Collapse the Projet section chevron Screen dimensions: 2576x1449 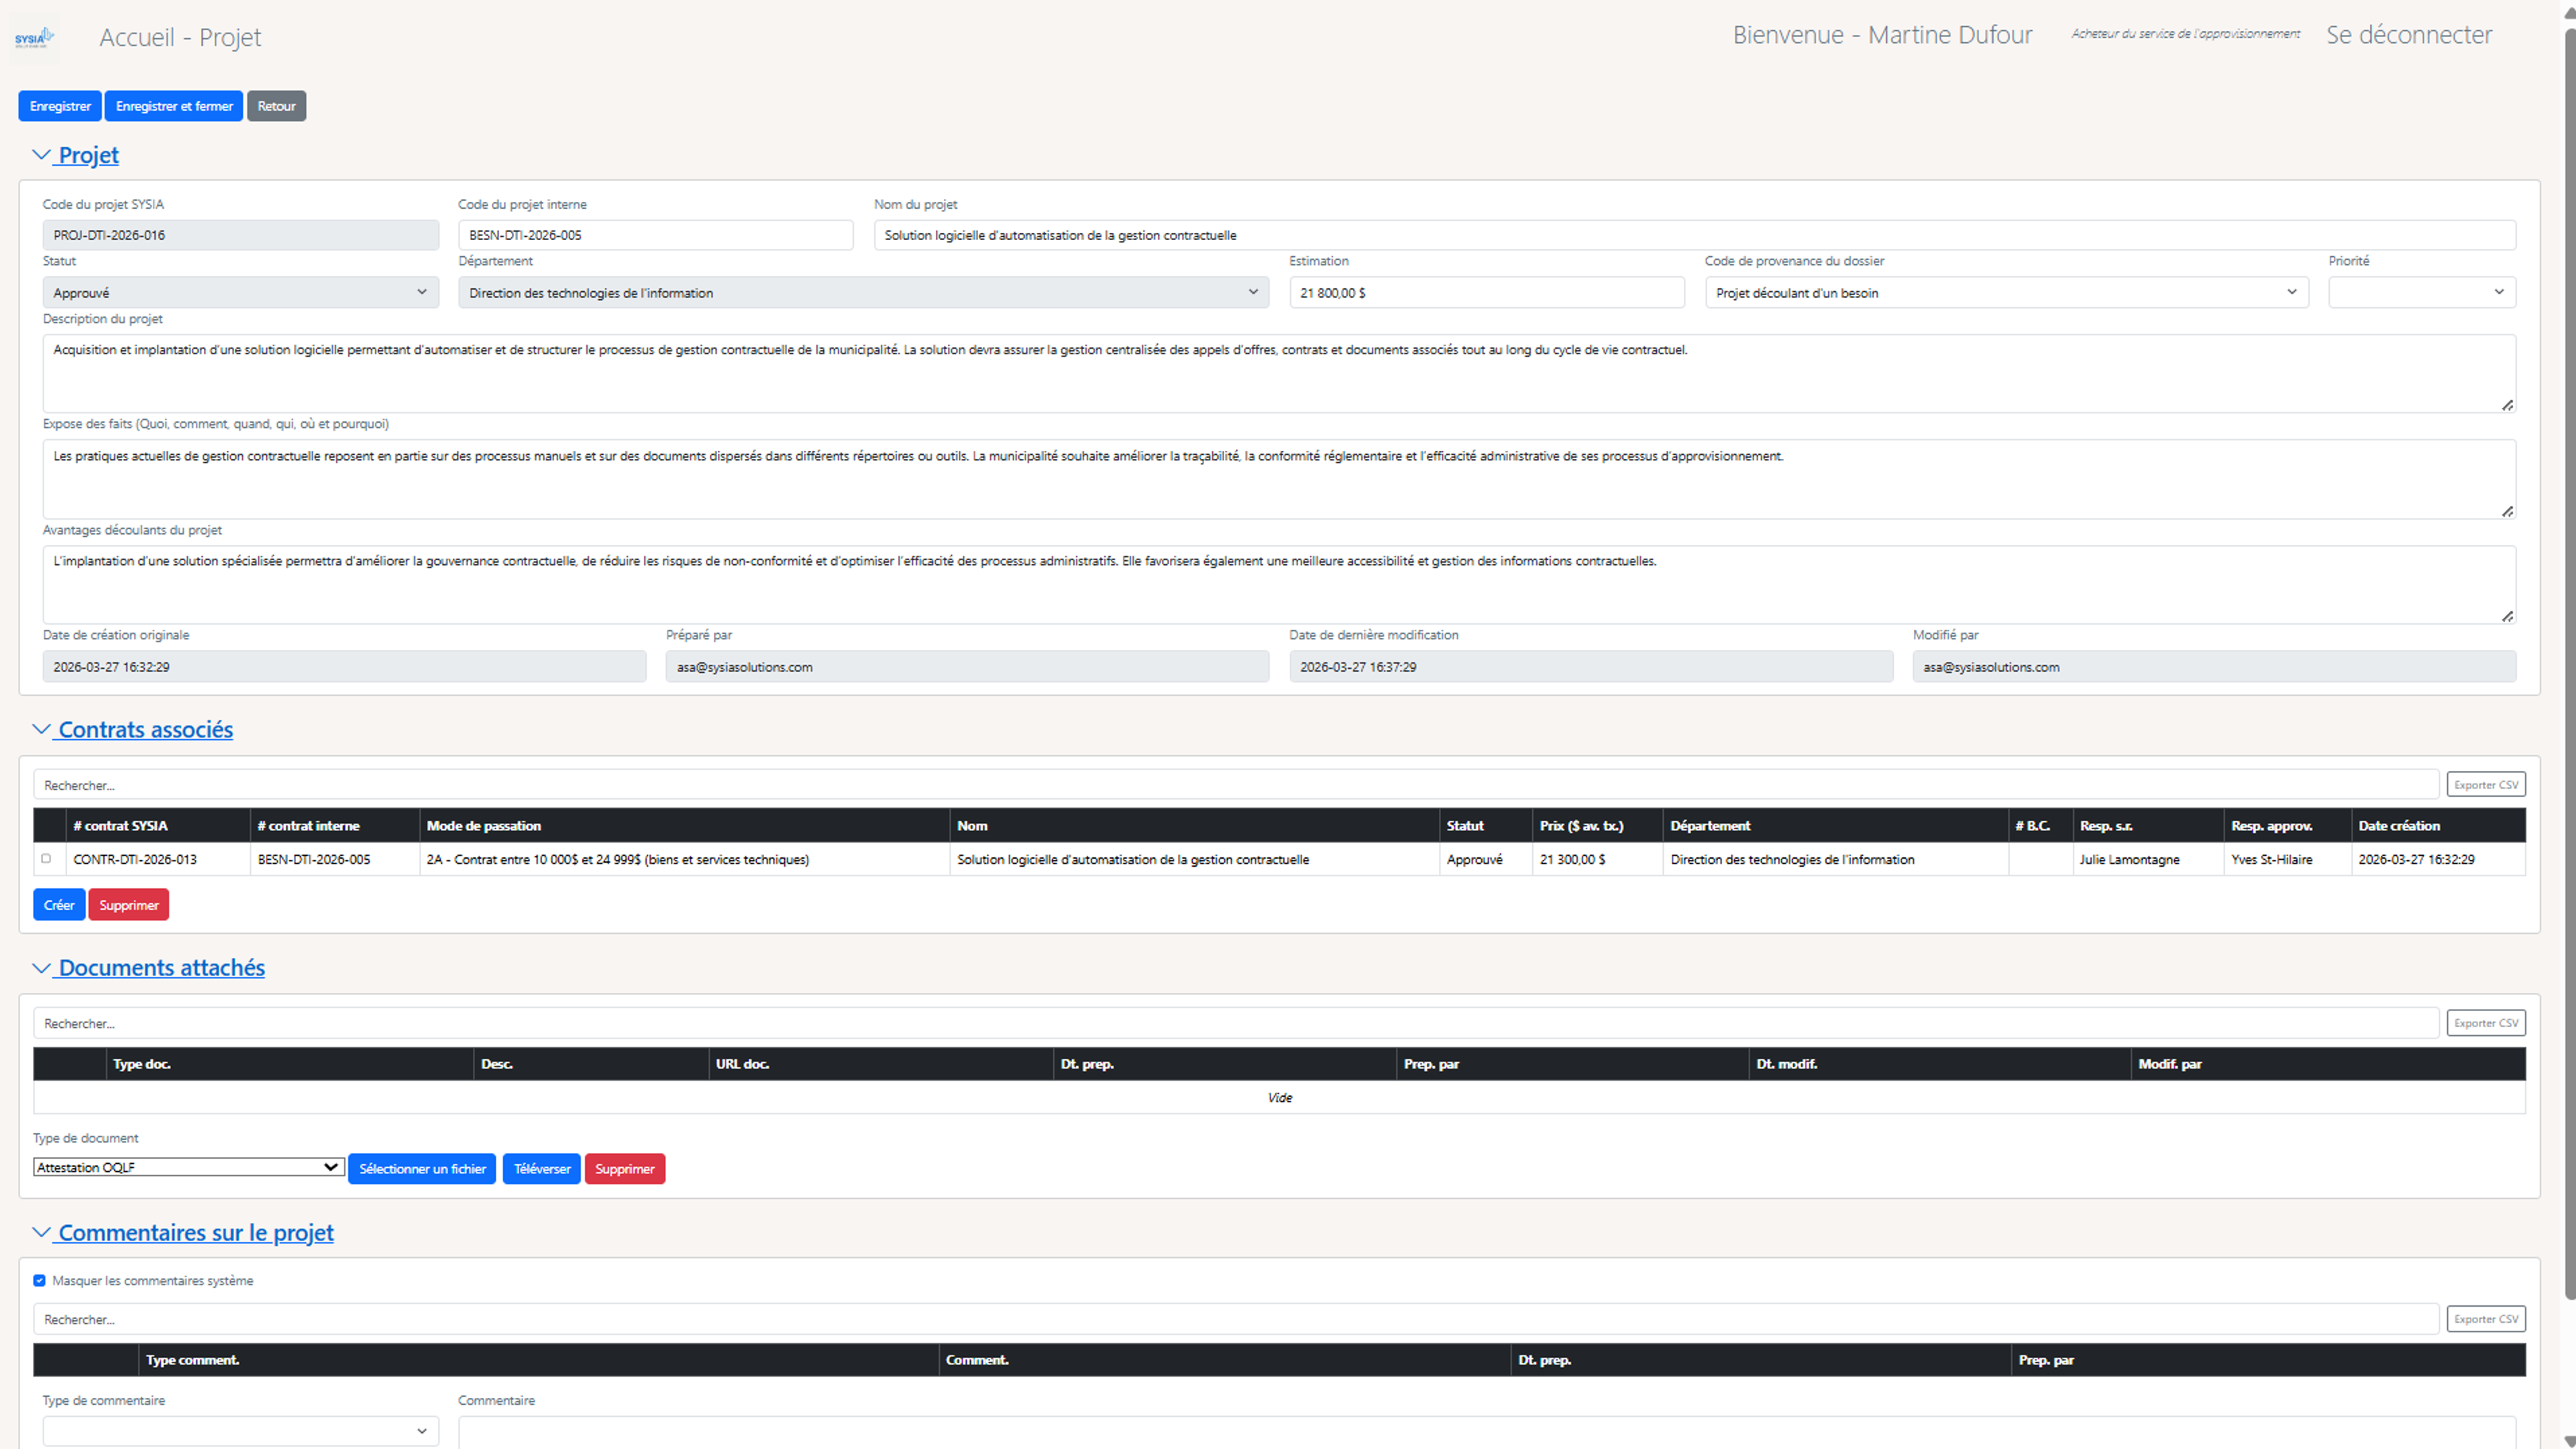(41, 155)
